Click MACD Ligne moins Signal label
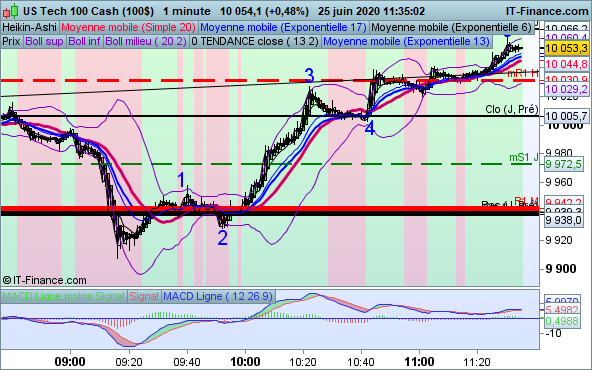This screenshot has width=592, height=370. pos(63,296)
